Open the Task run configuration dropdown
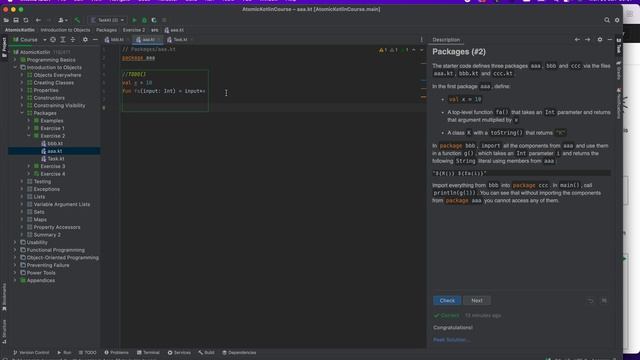 108,20
